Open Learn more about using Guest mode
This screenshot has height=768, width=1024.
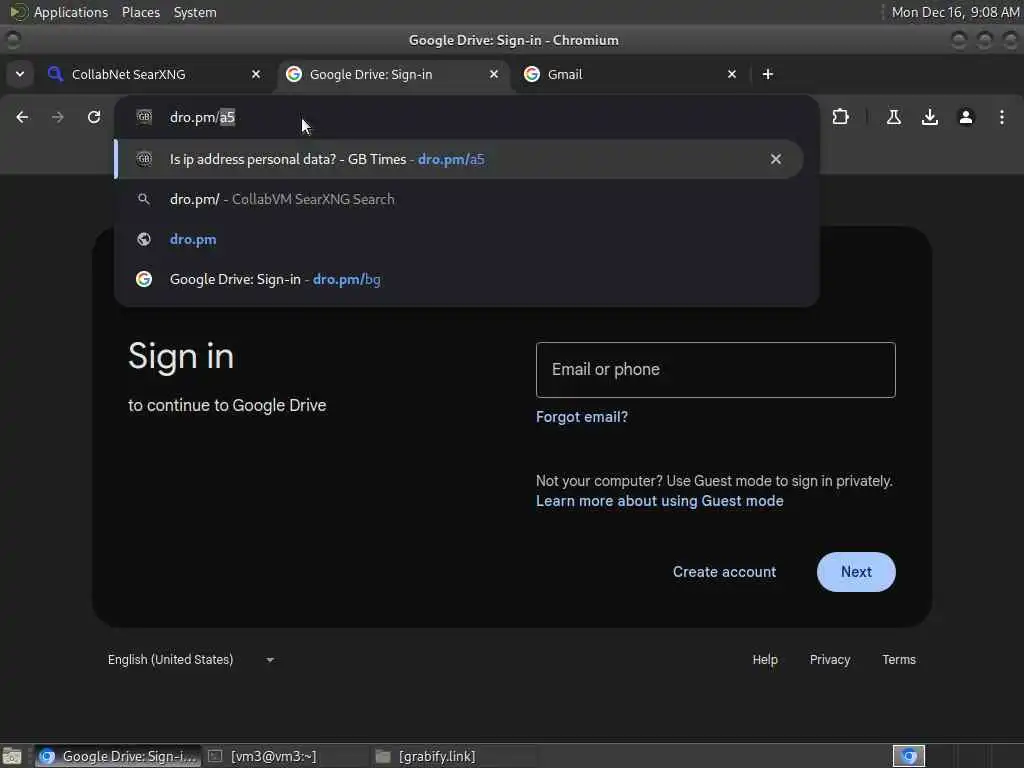point(660,501)
